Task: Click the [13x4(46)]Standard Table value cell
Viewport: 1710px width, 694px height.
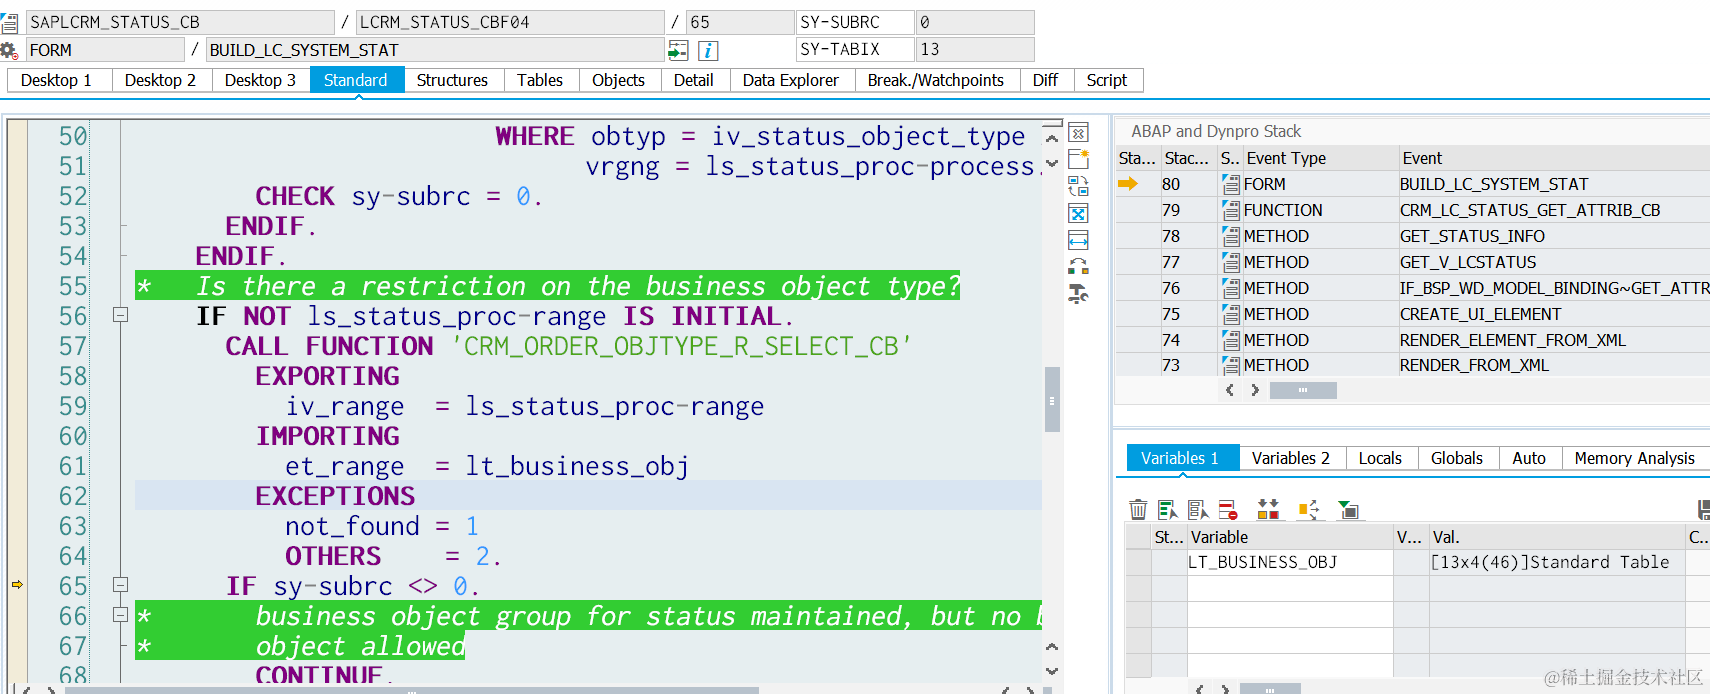Action: [x=1556, y=562]
